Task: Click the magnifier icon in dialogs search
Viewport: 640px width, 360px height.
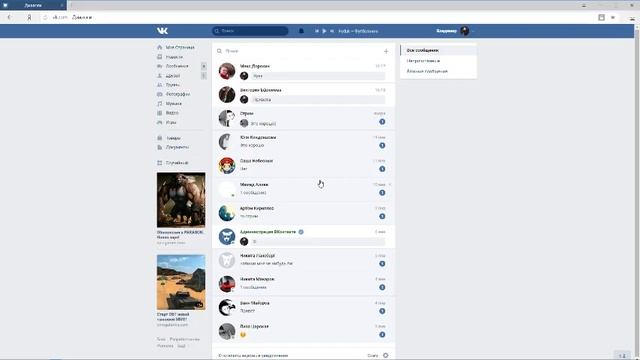Action: pos(219,51)
